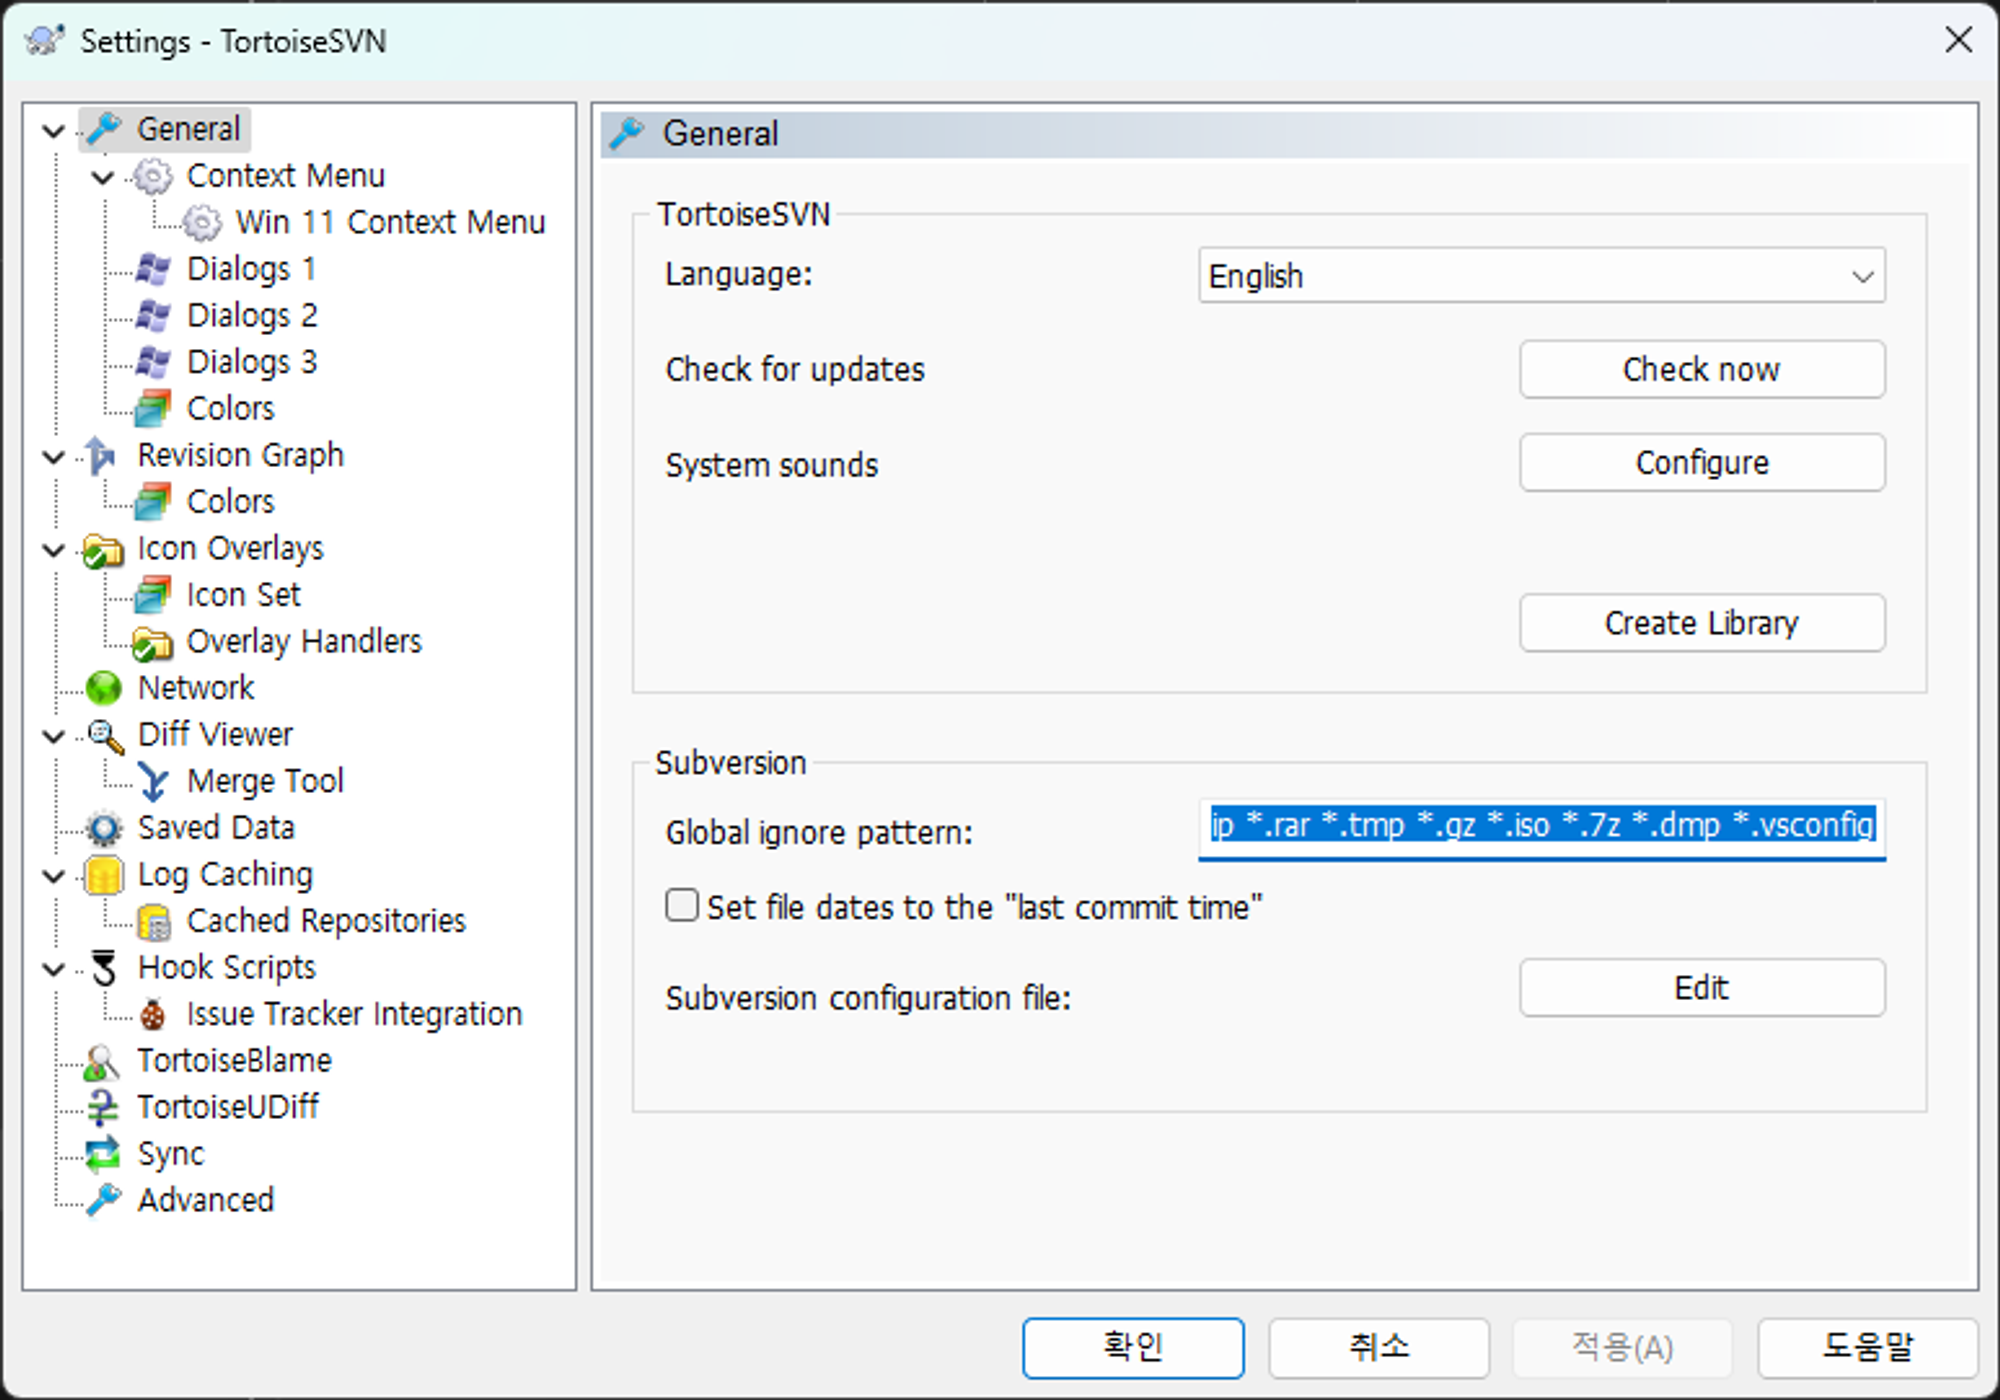Open the Language dropdown

coord(1541,276)
